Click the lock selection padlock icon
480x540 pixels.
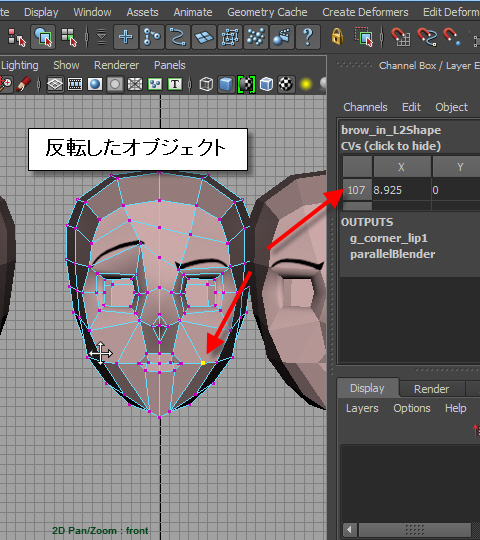click(x=337, y=37)
